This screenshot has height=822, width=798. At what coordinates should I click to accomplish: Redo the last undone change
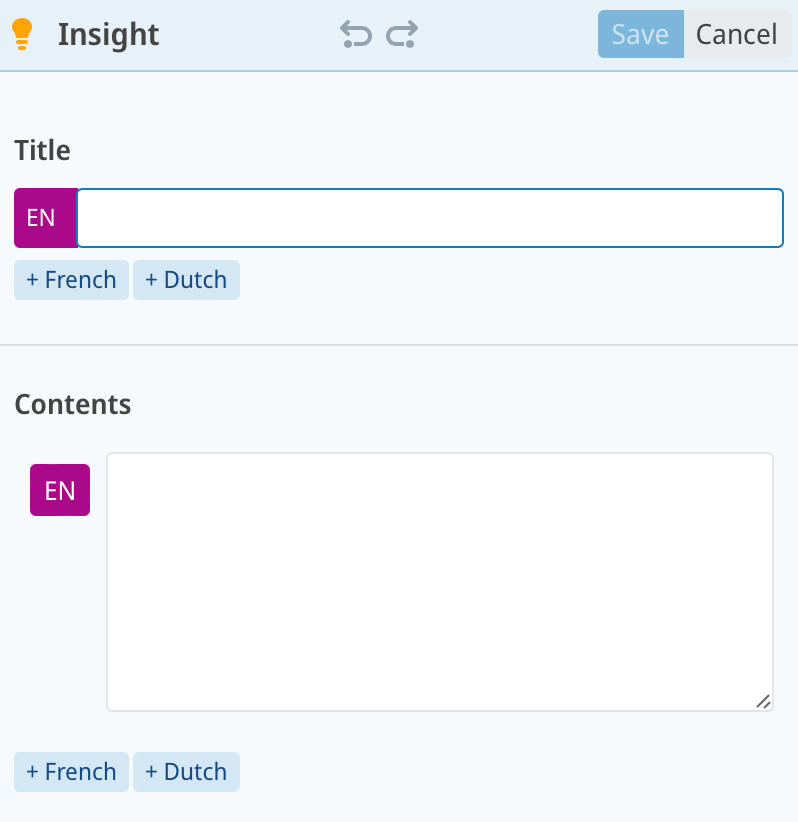pyautogui.click(x=402, y=35)
